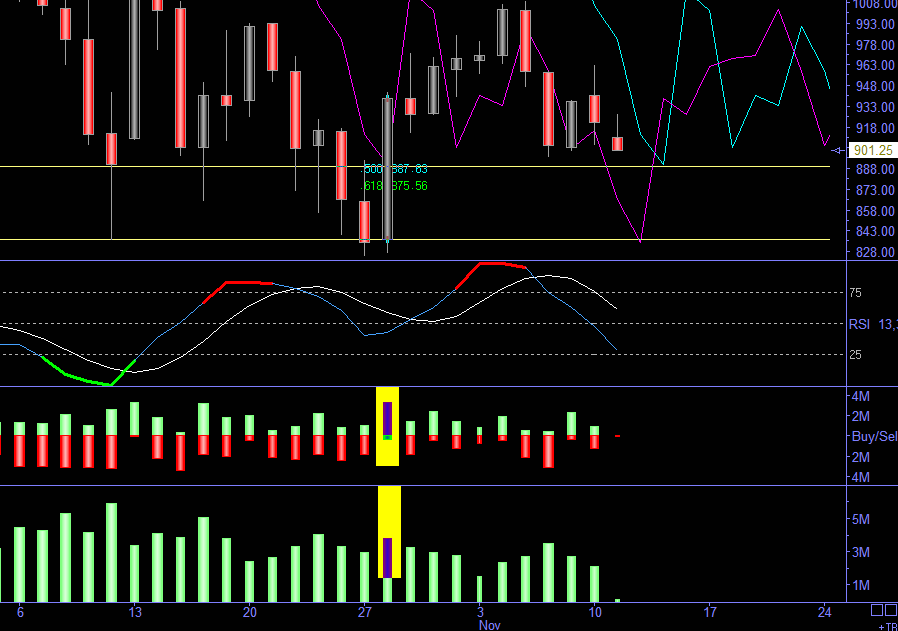Click the yellow highlighted bar in Buy/Sell panel

[x=387, y=427]
